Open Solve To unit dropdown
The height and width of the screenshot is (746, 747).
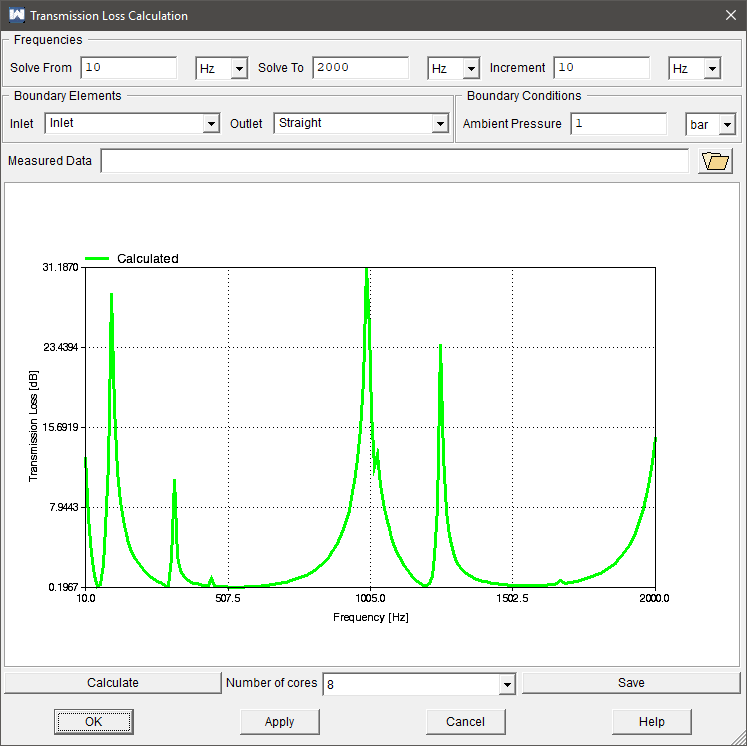click(x=471, y=68)
